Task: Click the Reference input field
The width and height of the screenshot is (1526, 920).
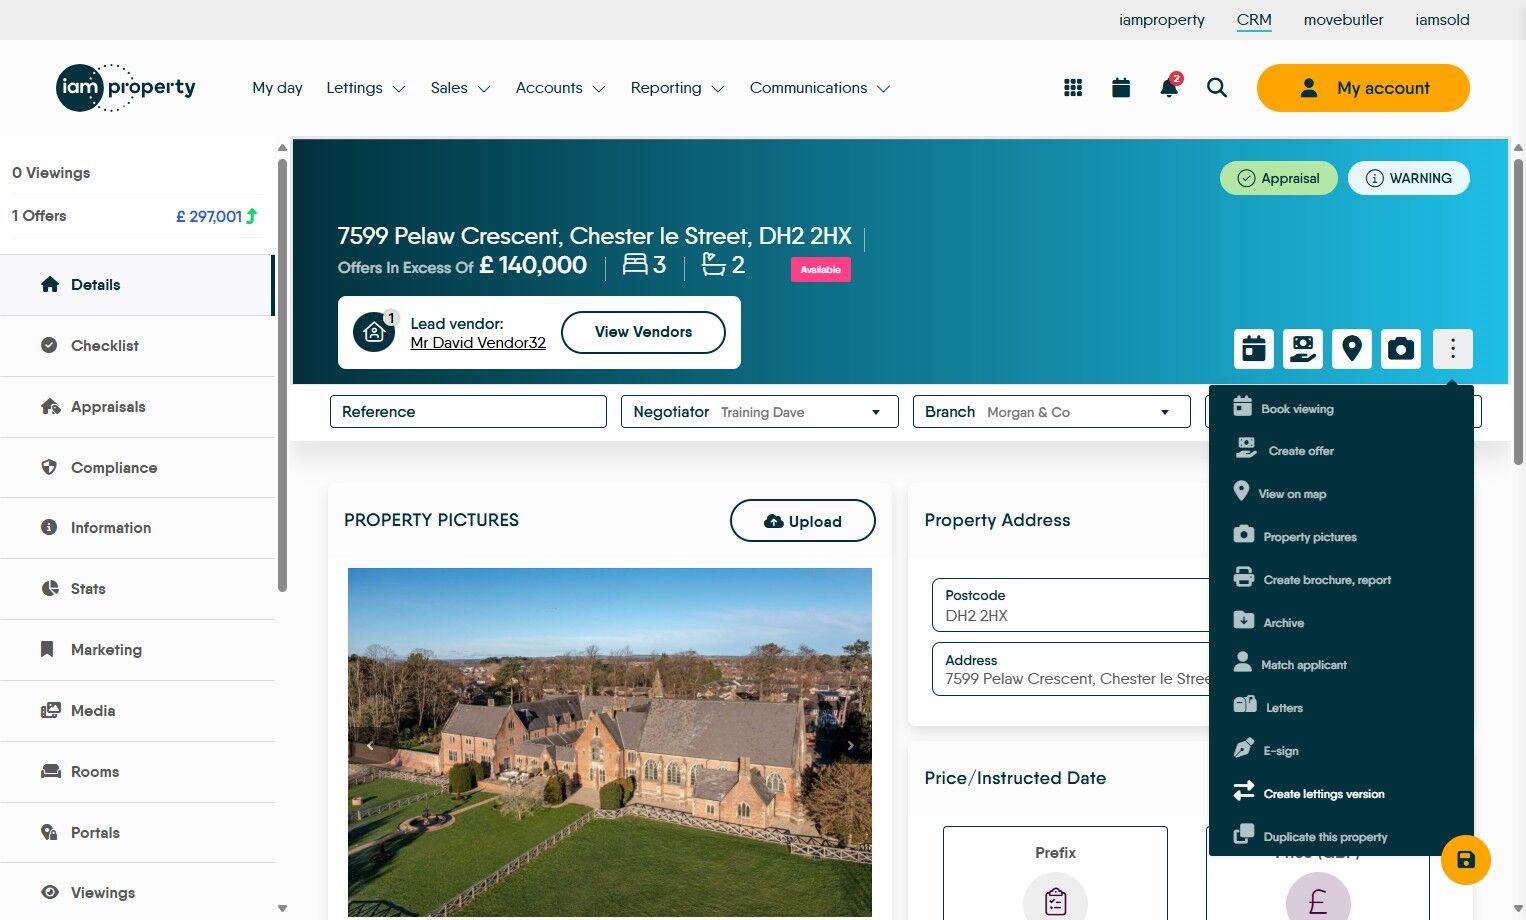Action: click(x=468, y=412)
